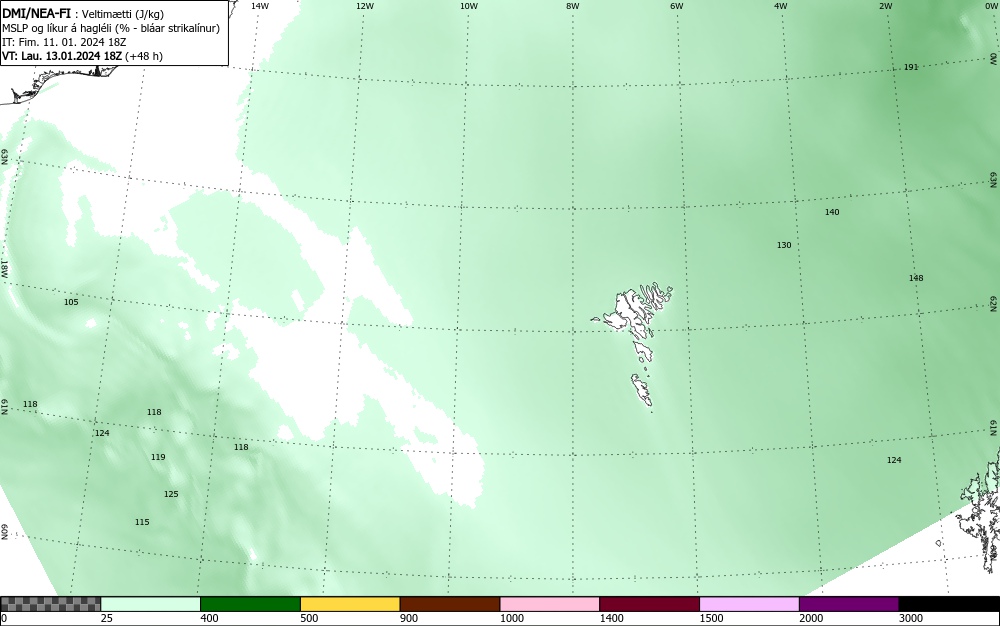
Task: Click the 6W longitude label
Action: point(677,6)
